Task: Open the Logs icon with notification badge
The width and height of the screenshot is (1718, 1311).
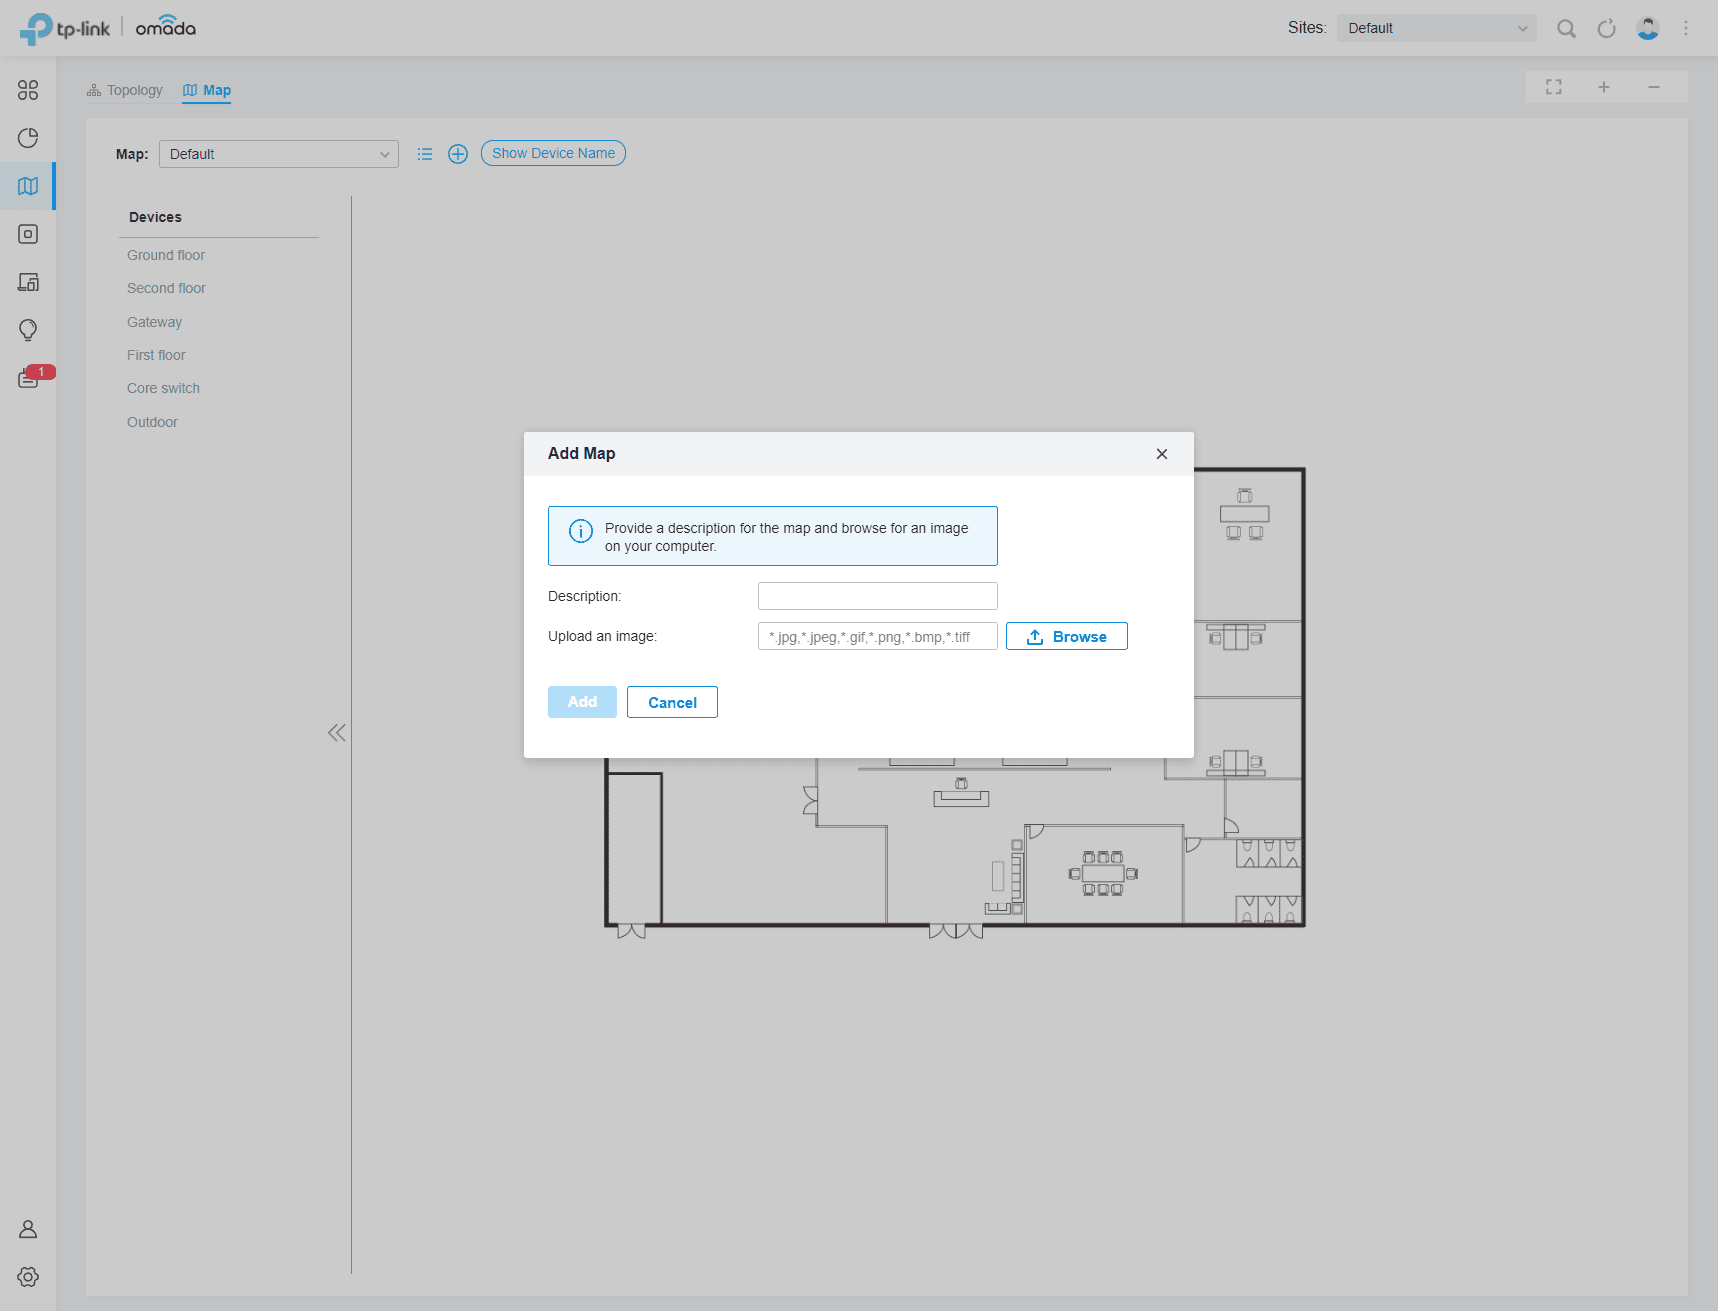Action: [x=30, y=378]
